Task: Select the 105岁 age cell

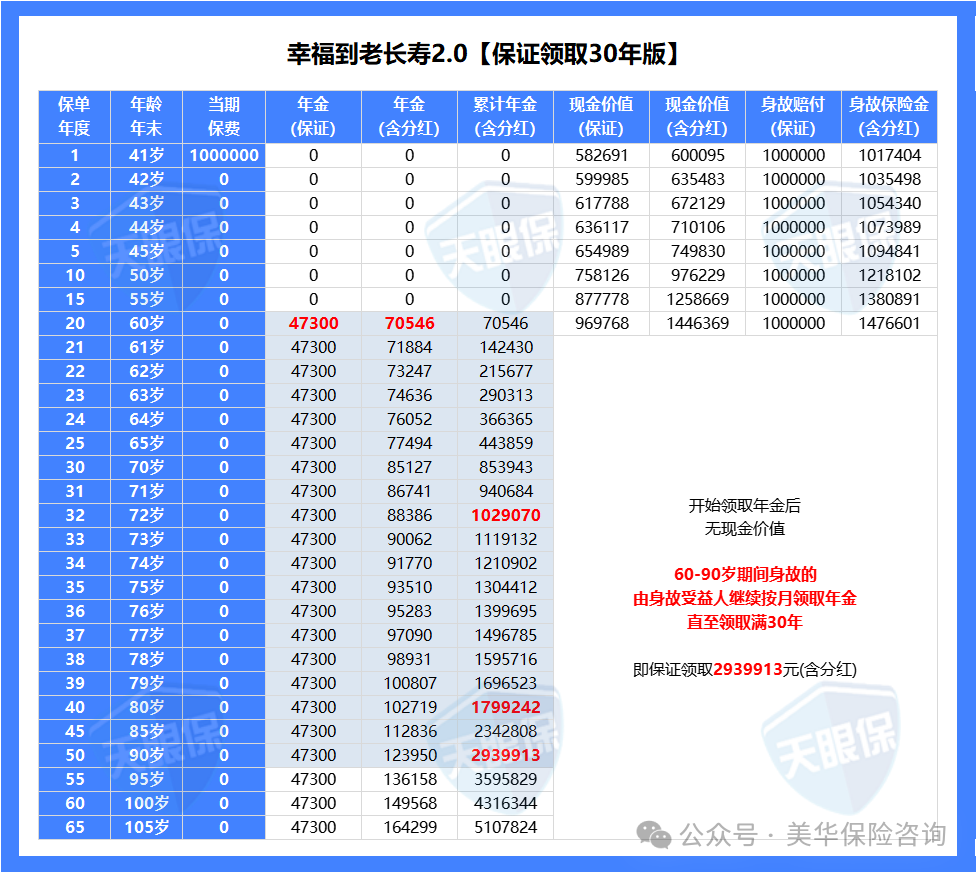Action: pos(146,827)
